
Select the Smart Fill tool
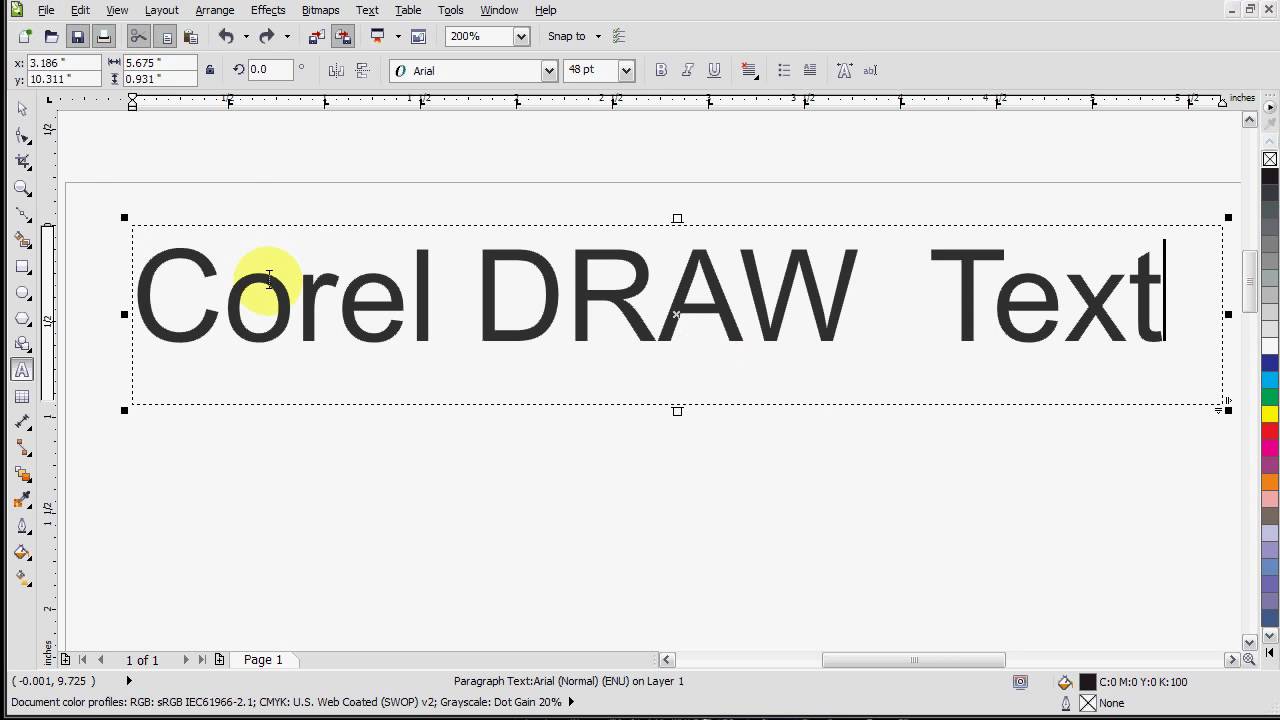[x=22, y=240]
